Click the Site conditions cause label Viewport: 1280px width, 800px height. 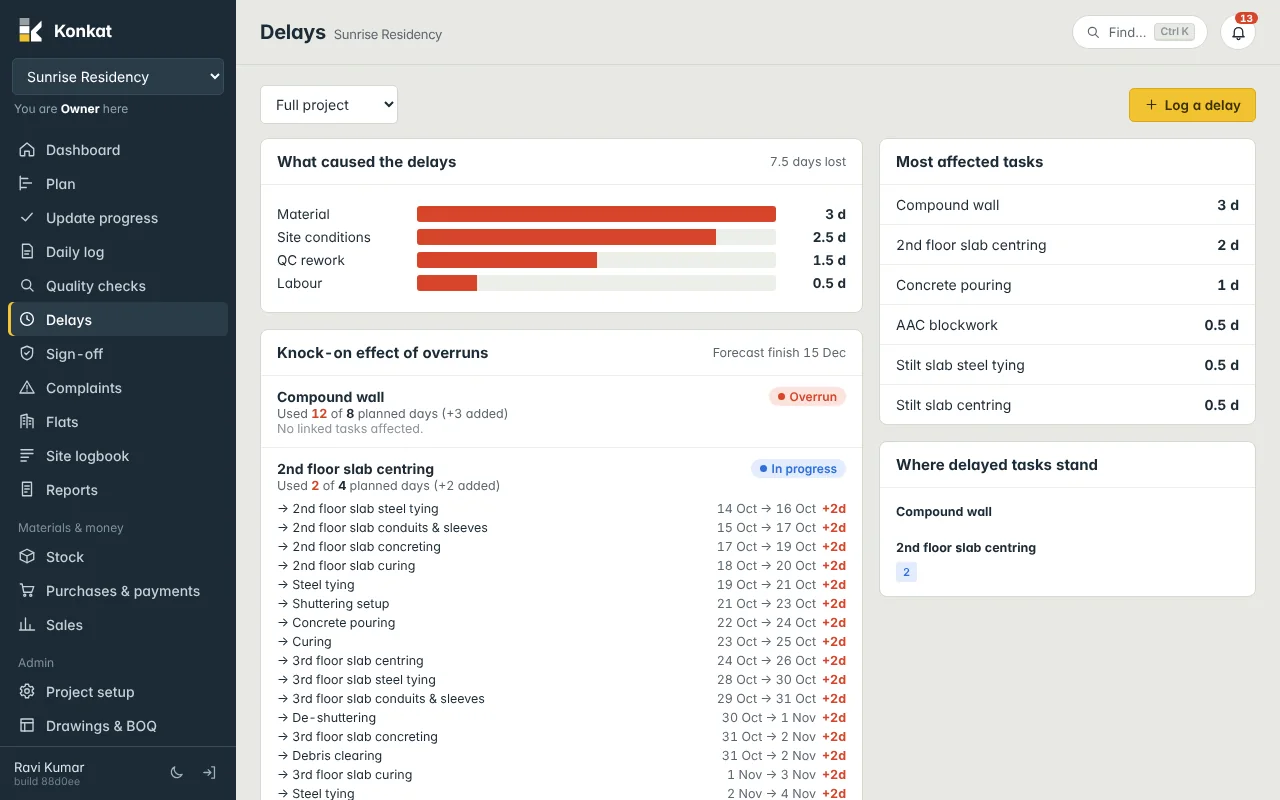pos(324,237)
